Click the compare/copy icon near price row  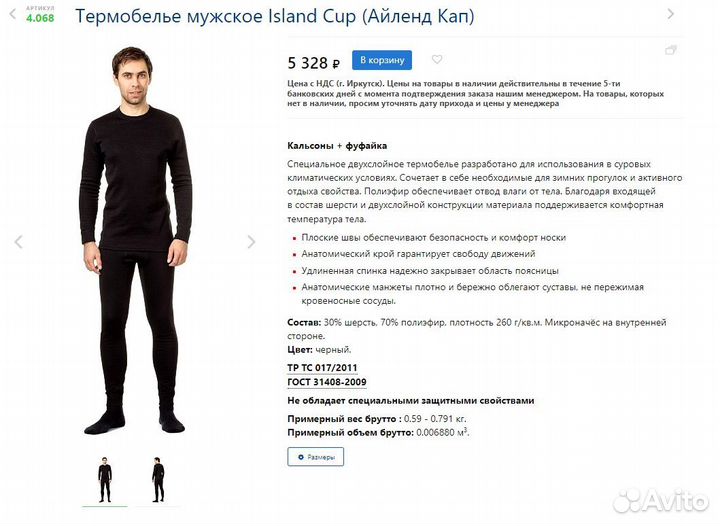[x=671, y=50]
